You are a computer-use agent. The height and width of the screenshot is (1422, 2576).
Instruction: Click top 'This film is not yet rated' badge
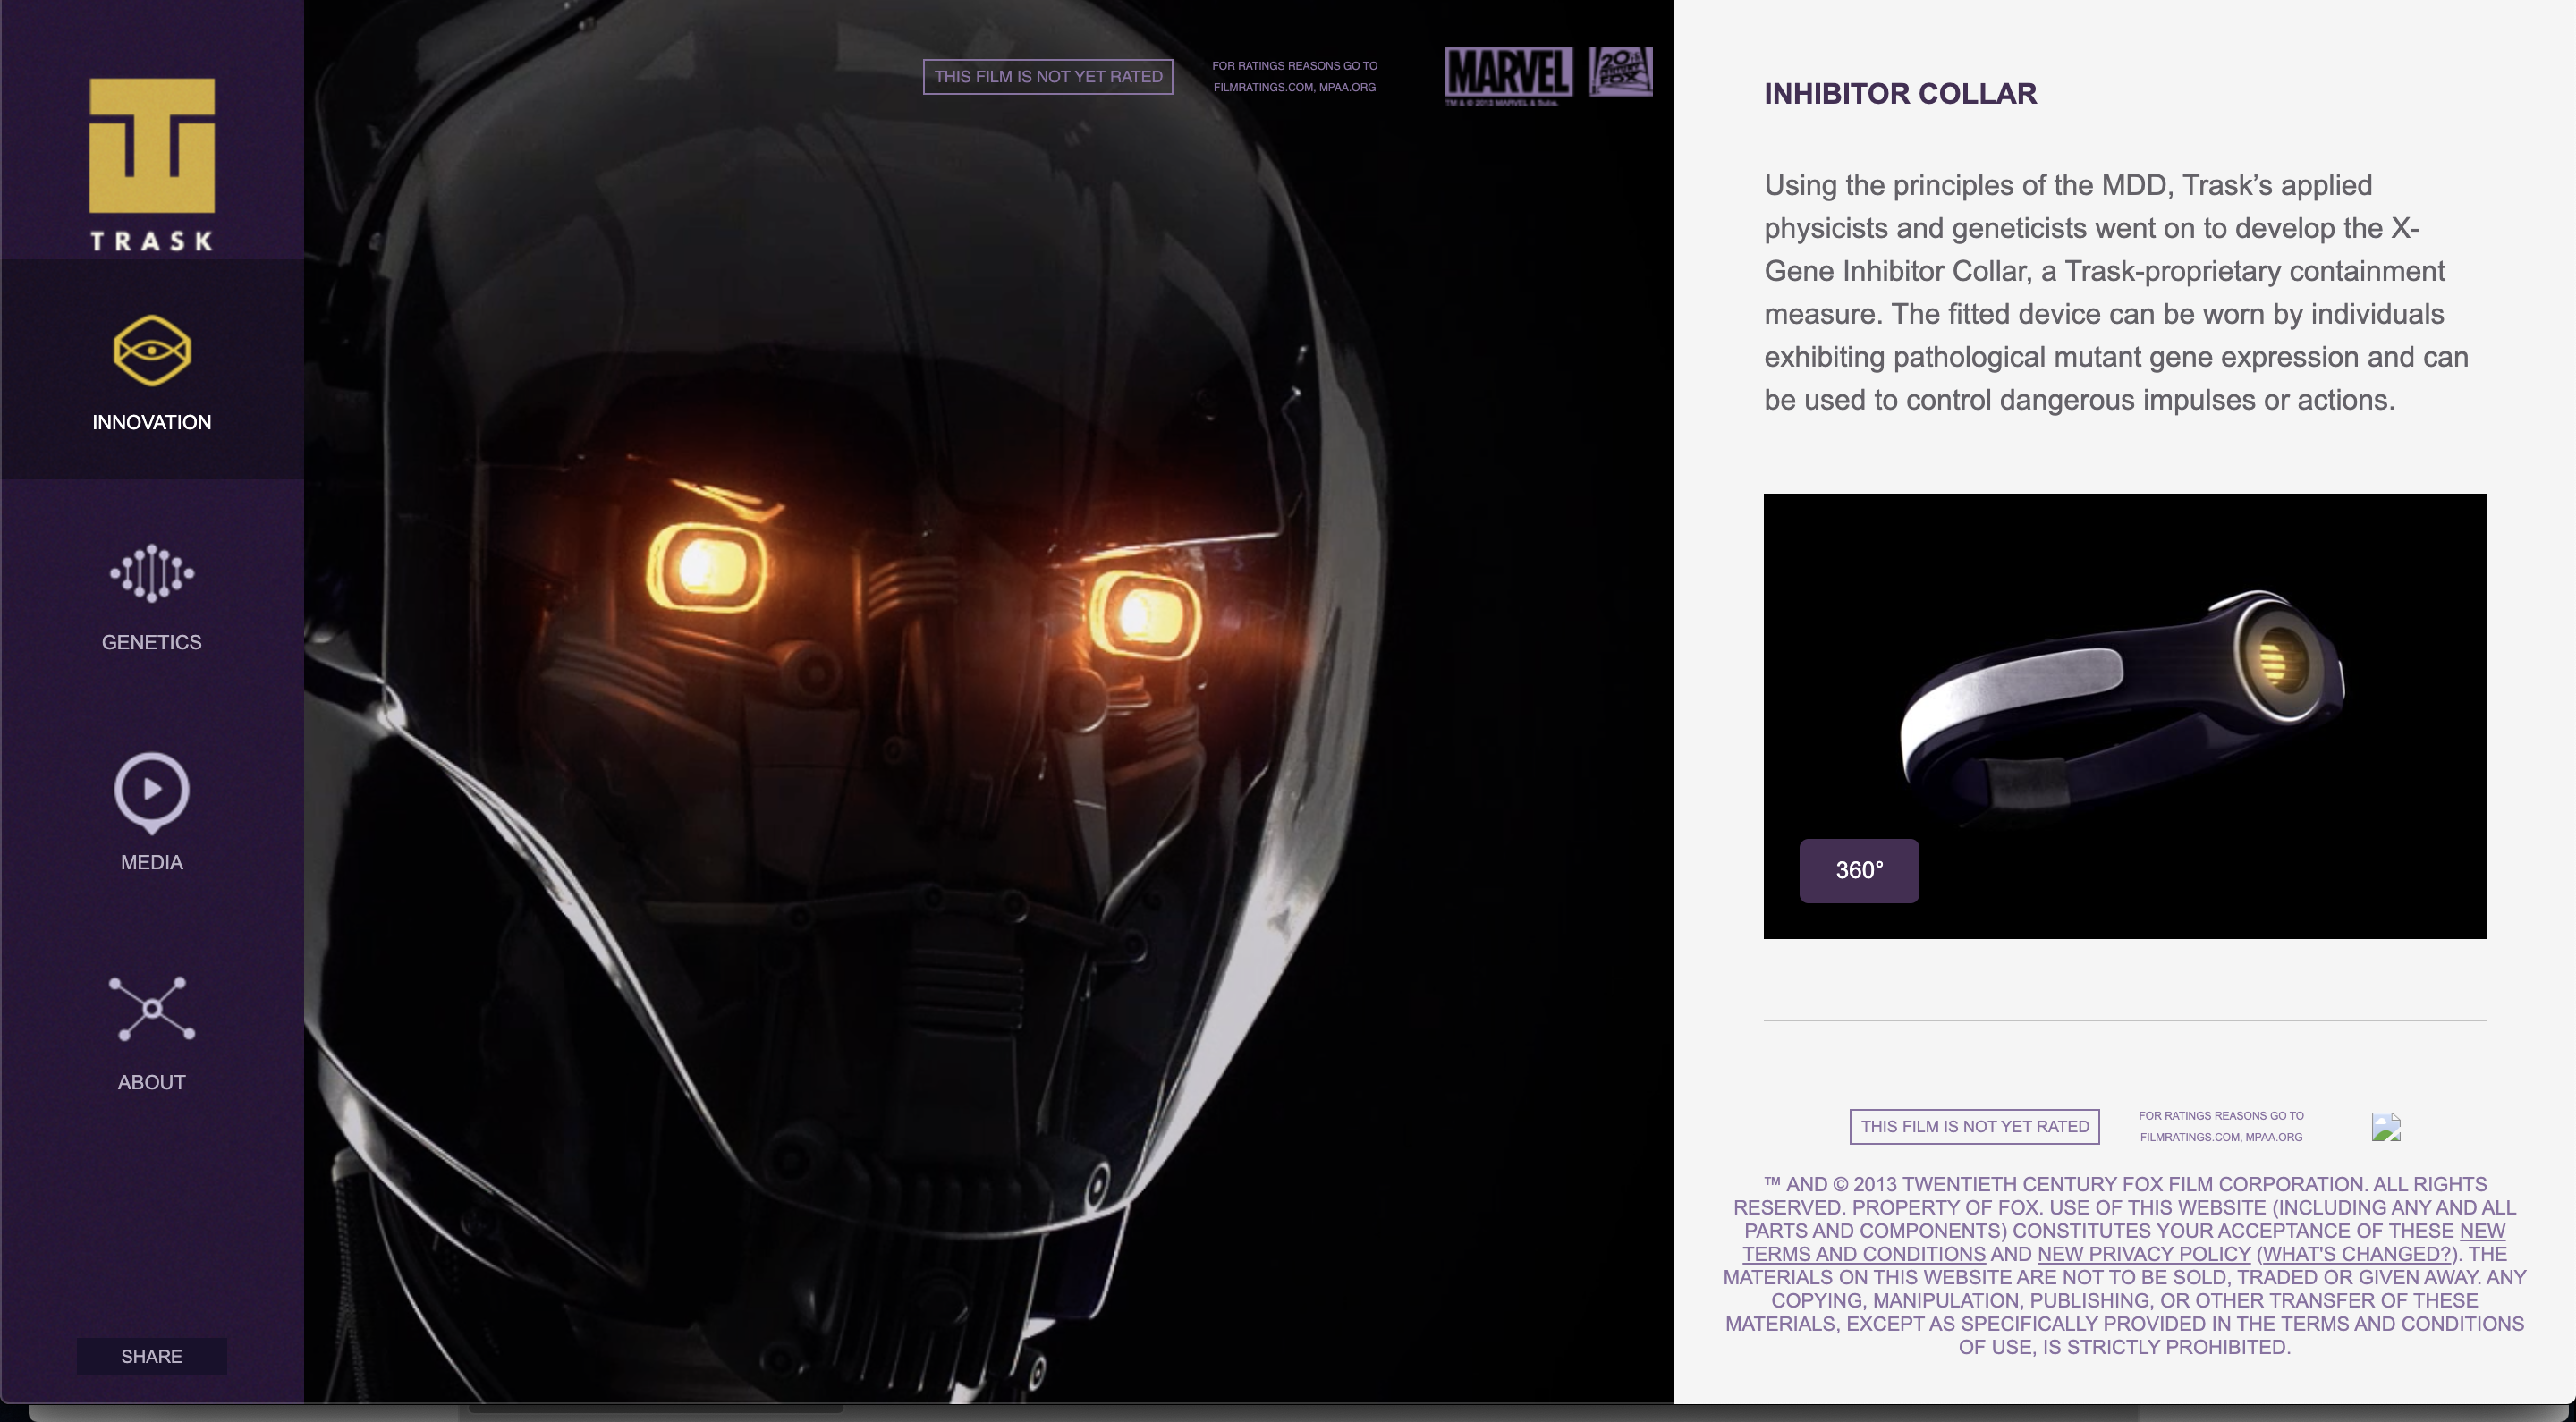(x=1048, y=77)
